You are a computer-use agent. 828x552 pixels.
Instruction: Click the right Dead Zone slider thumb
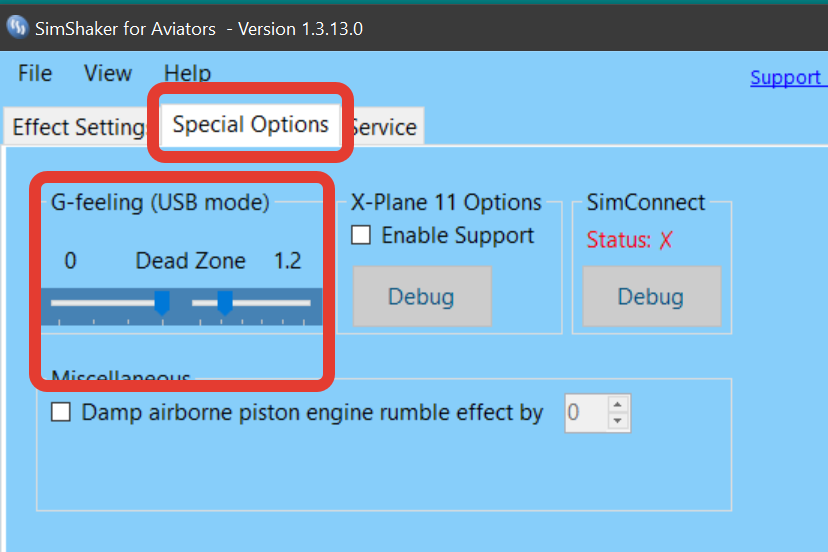[225, 303]
